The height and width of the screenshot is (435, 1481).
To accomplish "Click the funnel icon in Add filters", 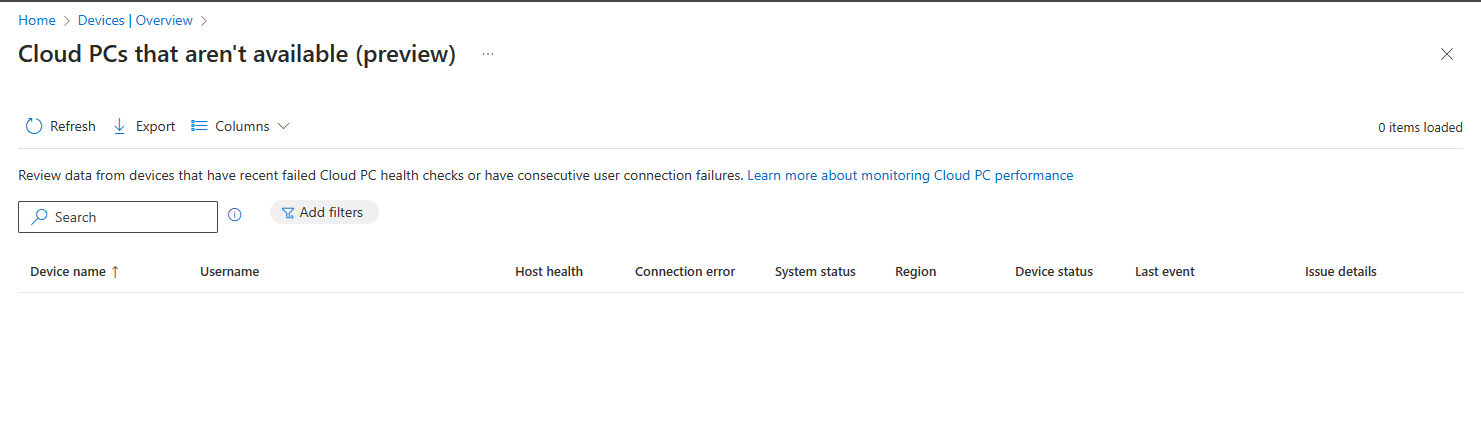I will (288, 213).
